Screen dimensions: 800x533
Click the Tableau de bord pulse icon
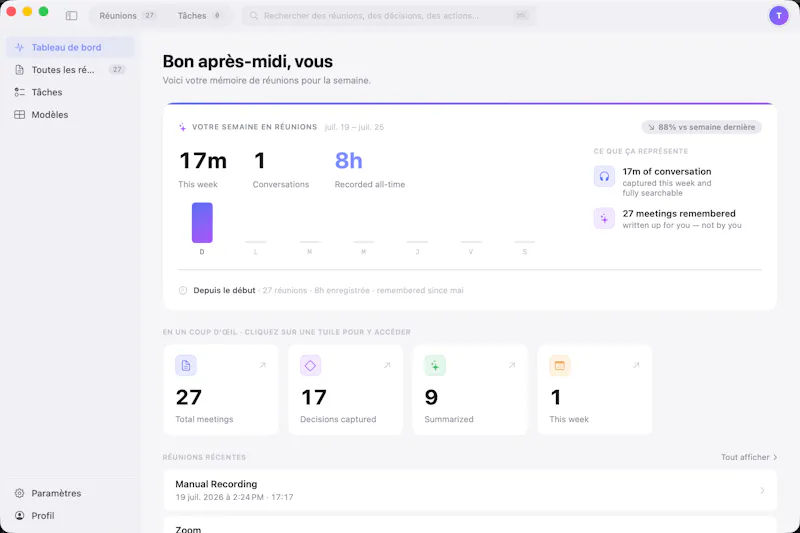[x=19, y=47]
